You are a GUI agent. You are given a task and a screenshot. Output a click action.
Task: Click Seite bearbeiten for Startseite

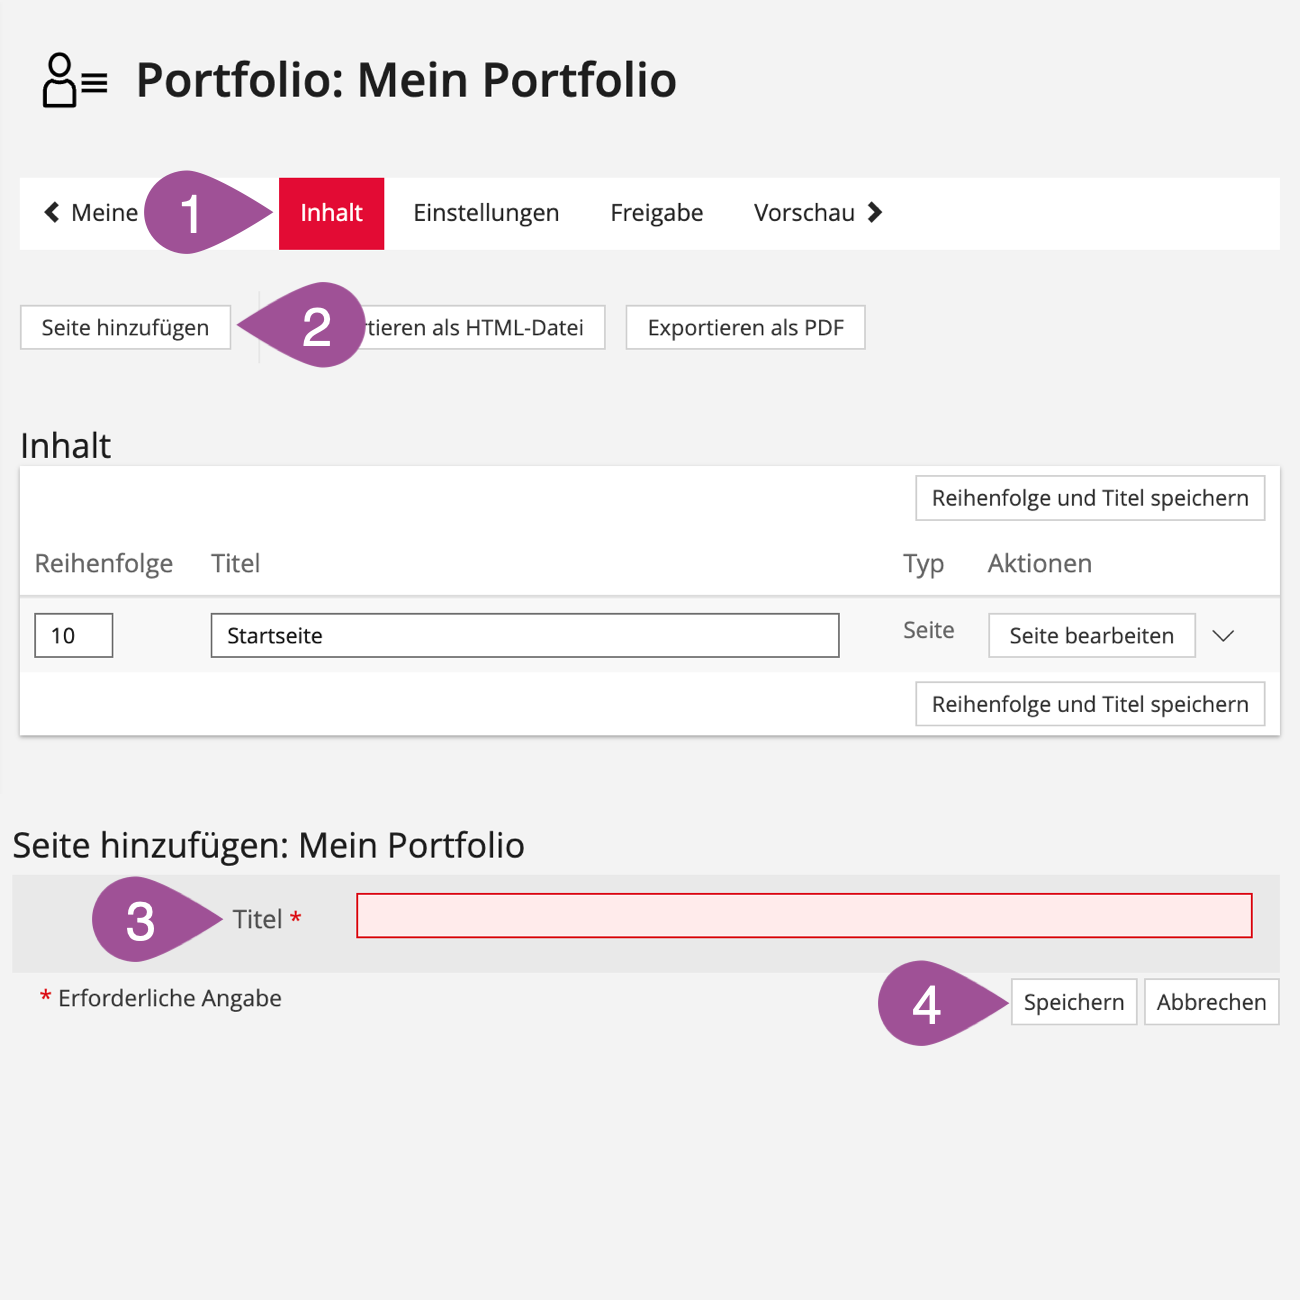point(1091,636)
